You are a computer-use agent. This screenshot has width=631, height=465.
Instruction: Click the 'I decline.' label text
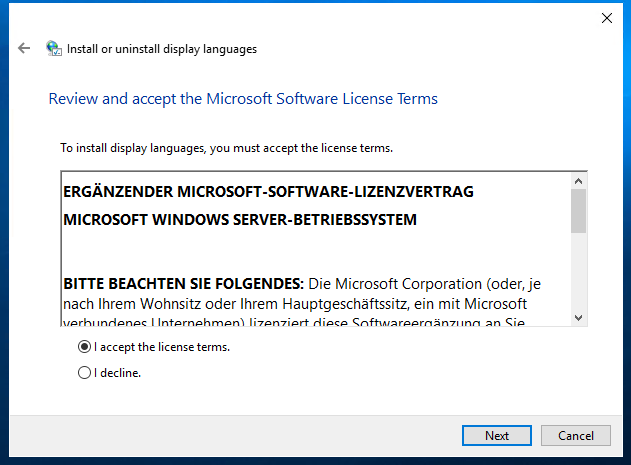click(x=117, y=373)
